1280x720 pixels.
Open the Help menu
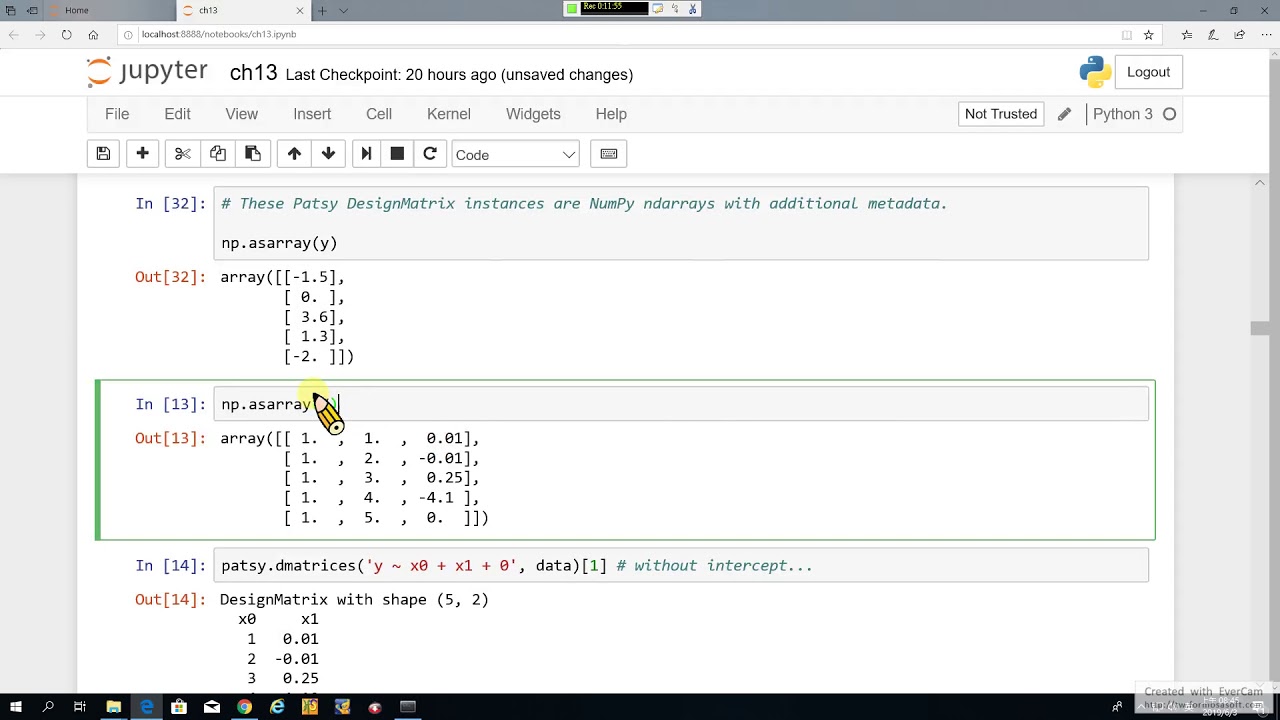(x=611, y=114)
